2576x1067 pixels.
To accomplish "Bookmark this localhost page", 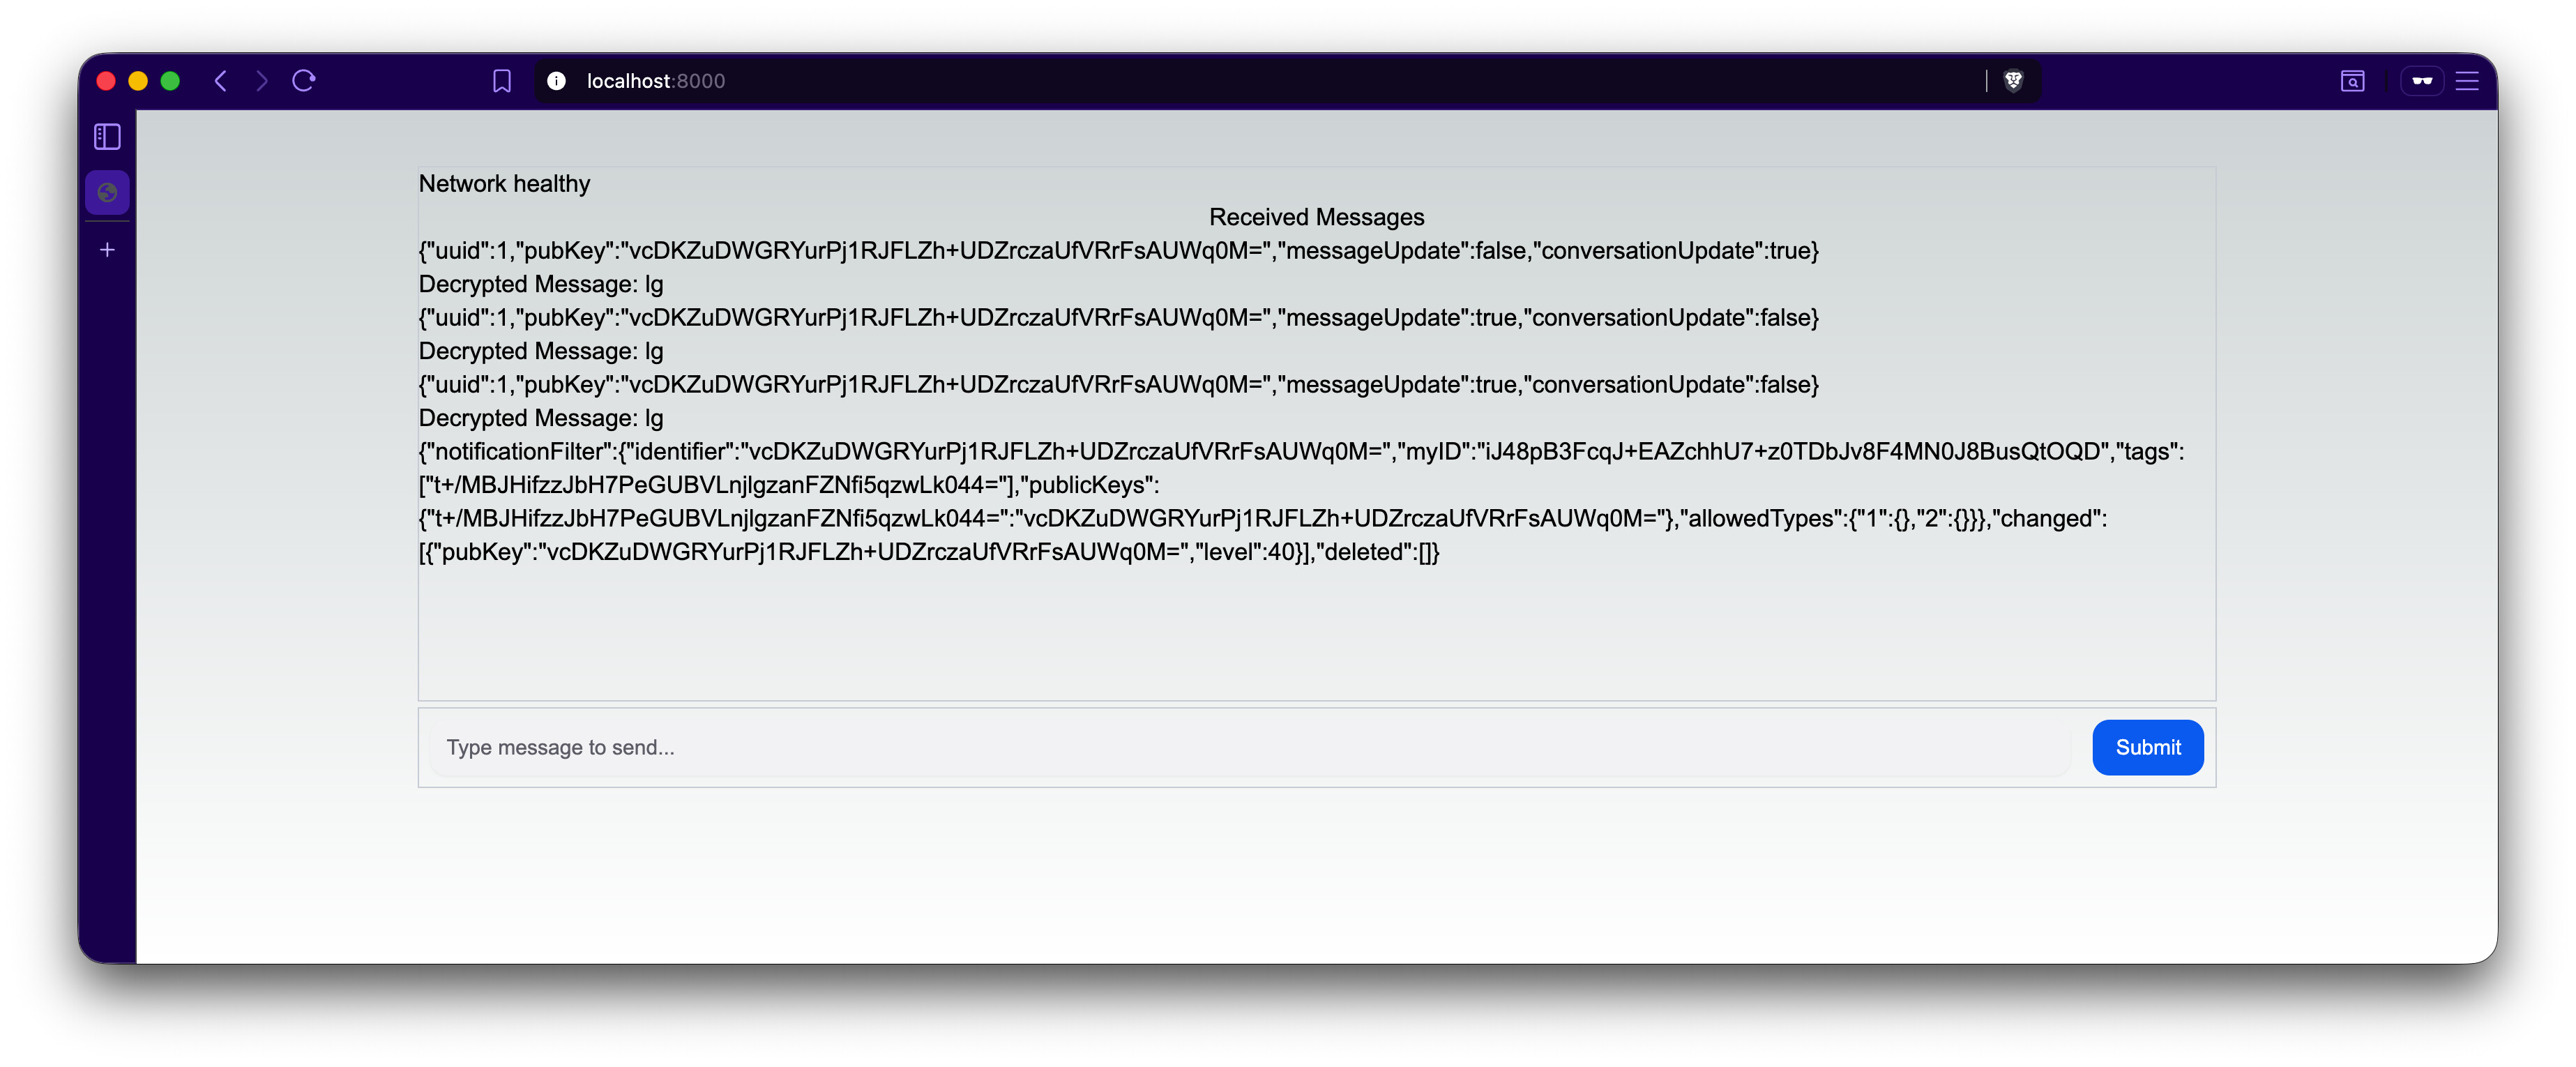I will [502, 81].
